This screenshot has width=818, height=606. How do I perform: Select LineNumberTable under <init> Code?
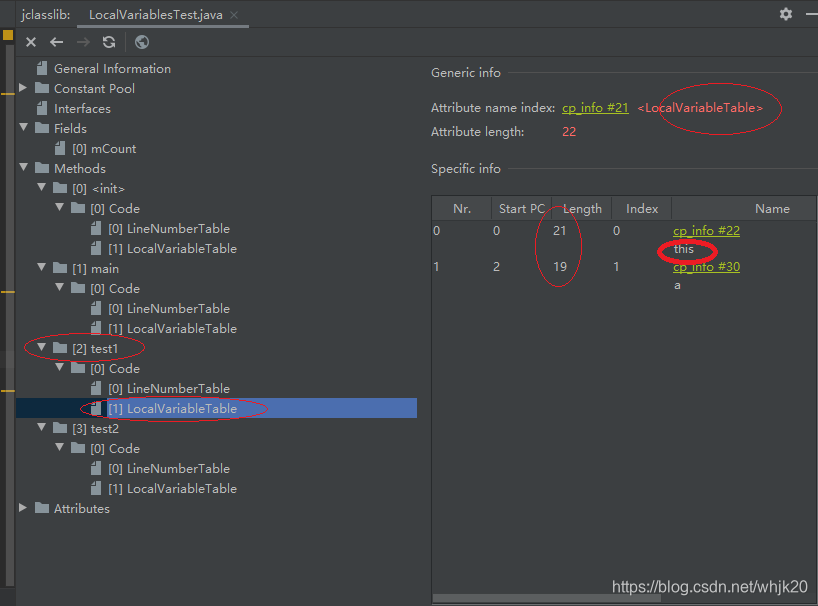tap(169, 229)
